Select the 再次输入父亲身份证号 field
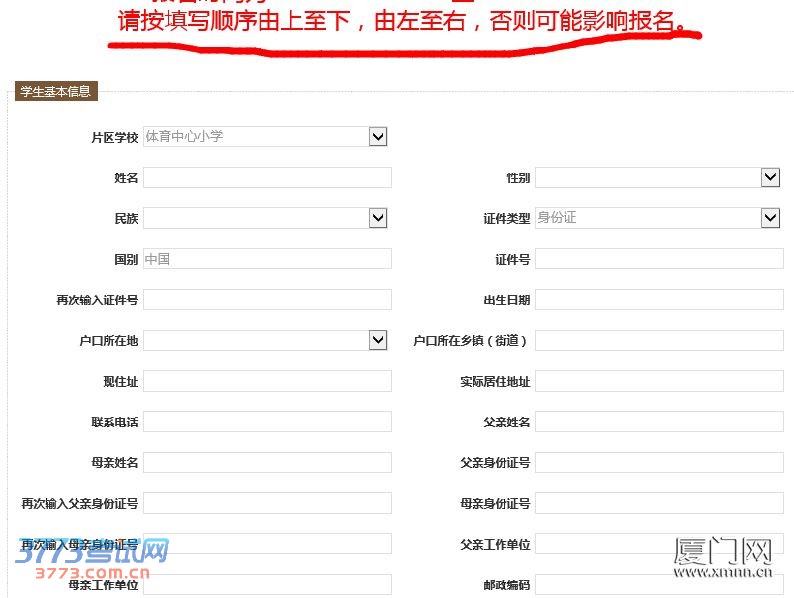Image resolution: width=794 pixels, height=598 pixels. (x=267, y=503)
